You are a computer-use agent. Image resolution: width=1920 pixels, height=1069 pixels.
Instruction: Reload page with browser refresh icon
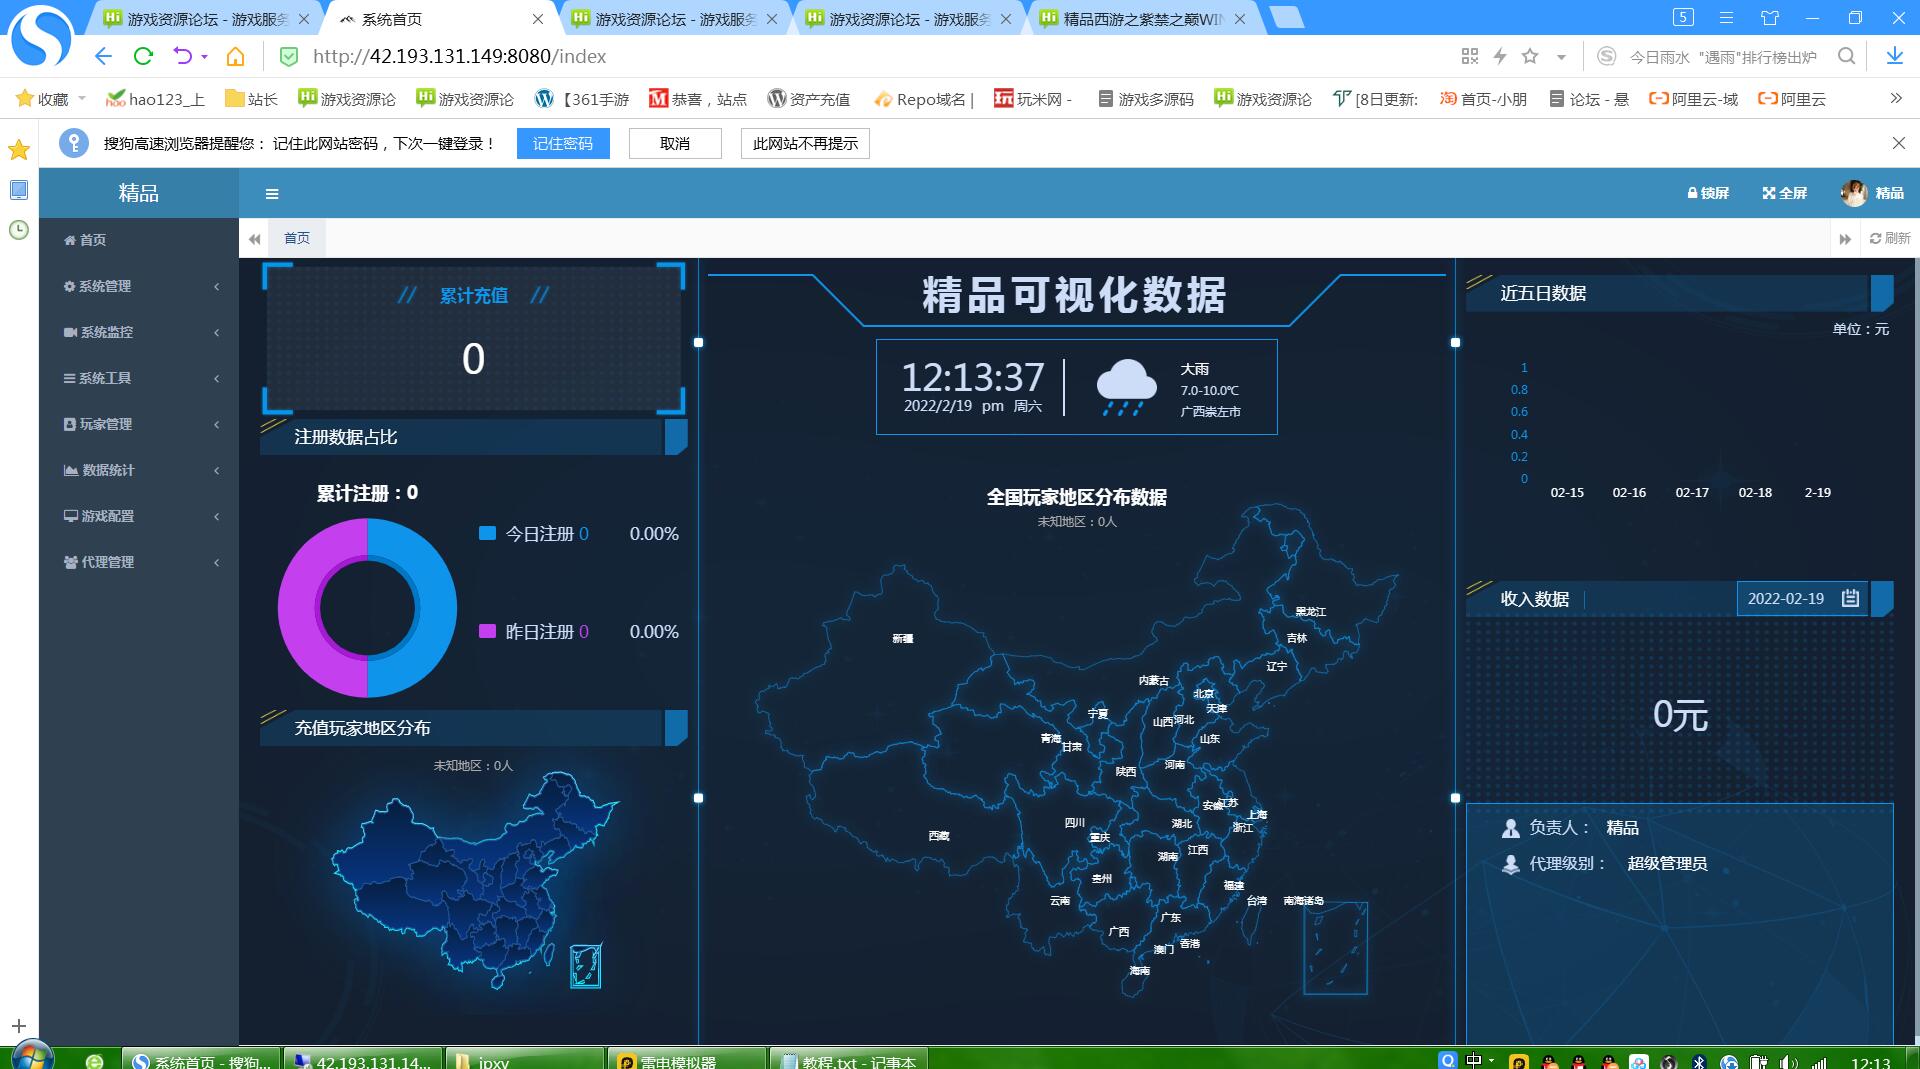coord(143,57)
